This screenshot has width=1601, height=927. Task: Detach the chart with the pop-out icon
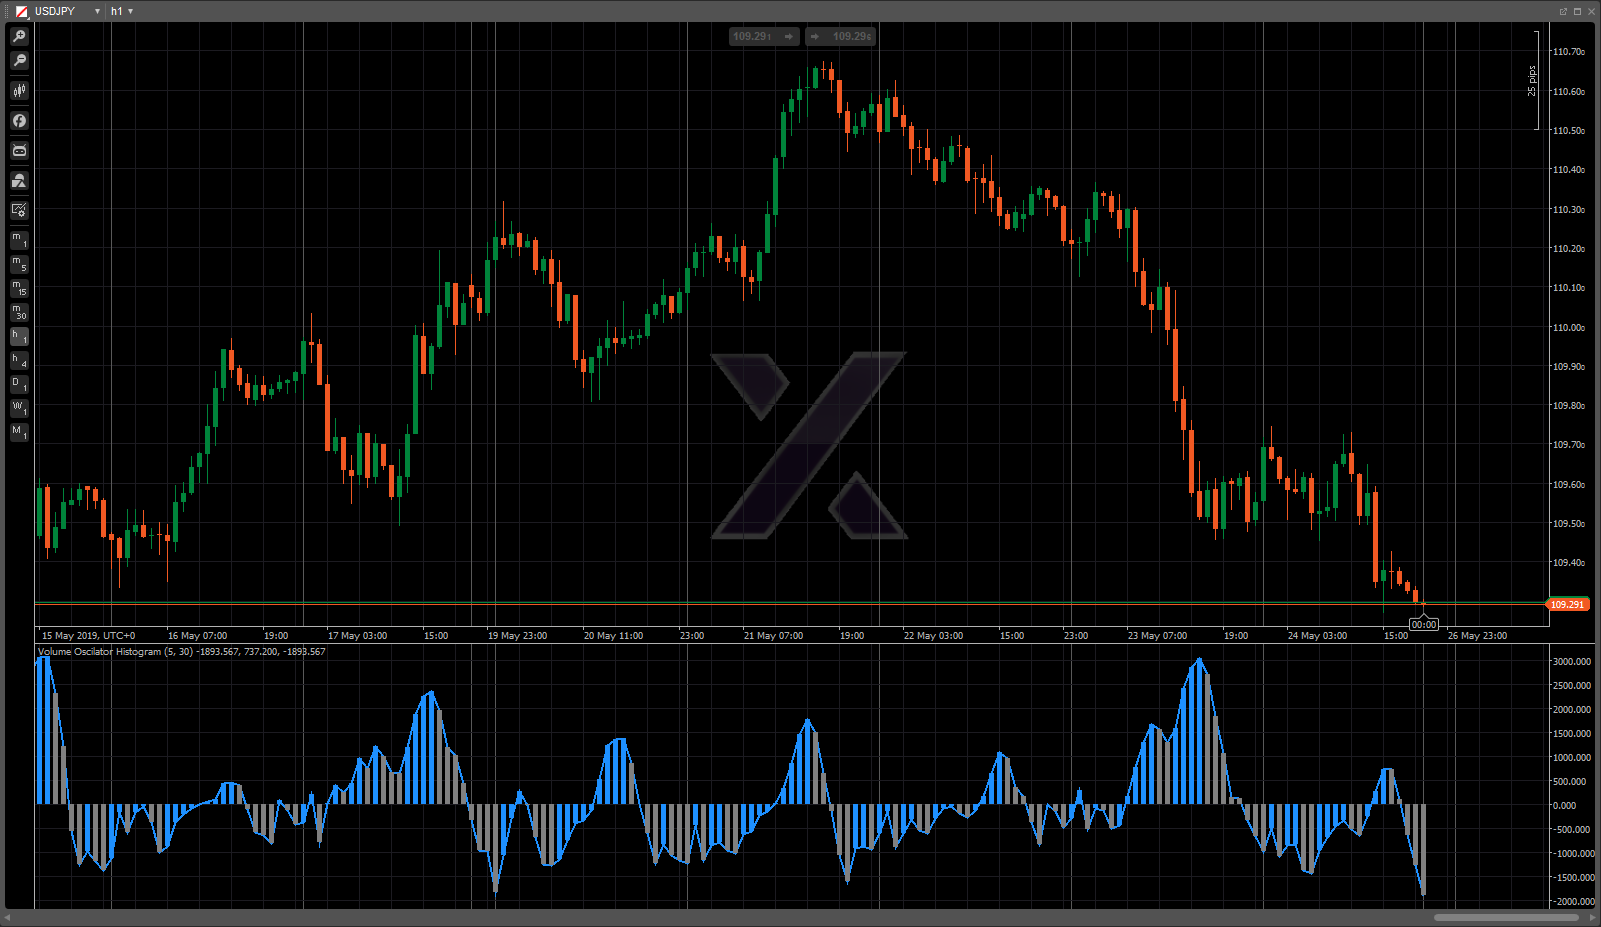(x=1563, y=11)
